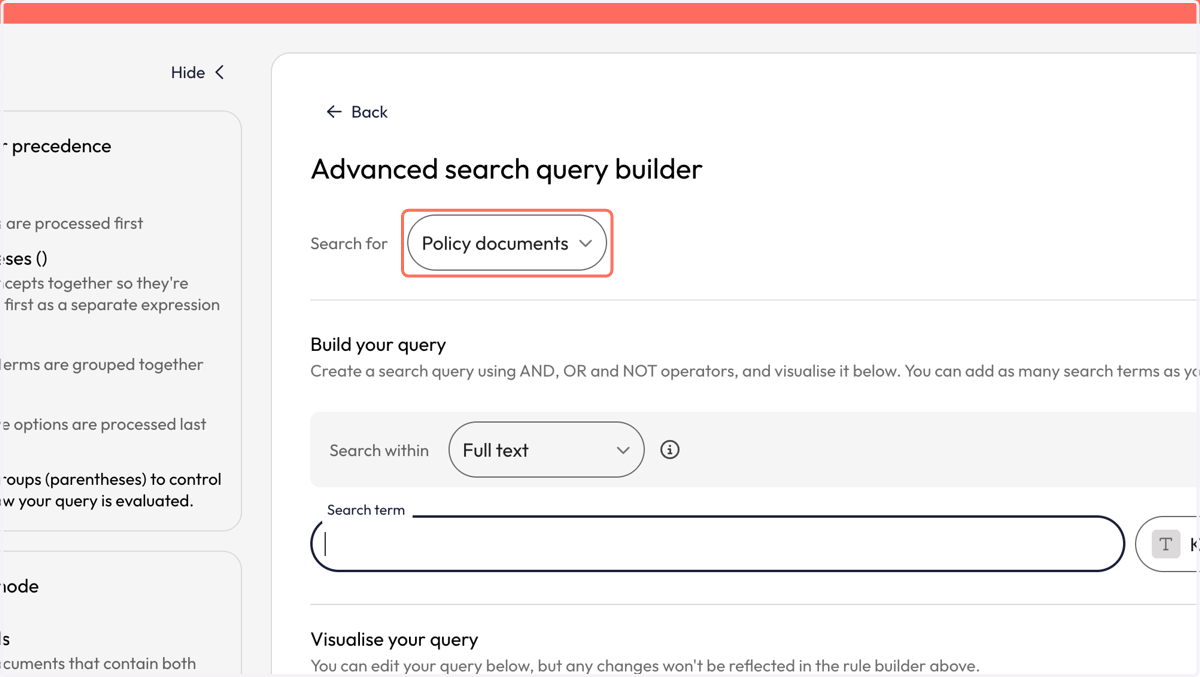1200x677 pixels.
Task: Click the Hide chevron arrow icon
Action: (219, 72)
